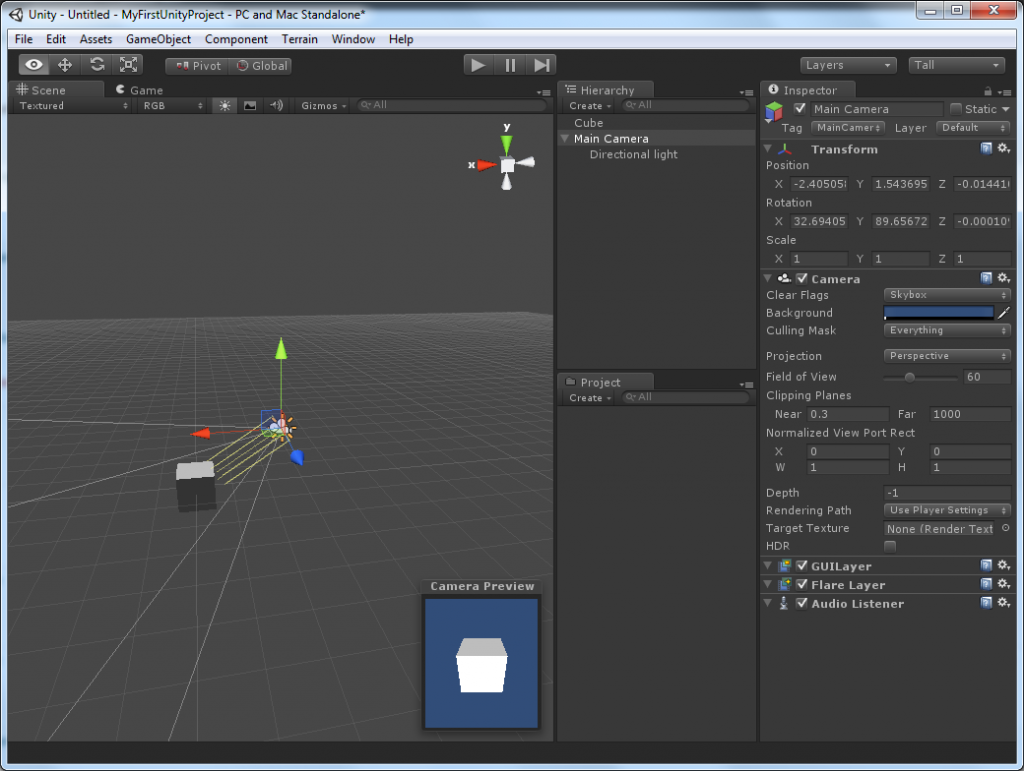
Task: Open Project Create menu
Action: [x=590, y=398]
